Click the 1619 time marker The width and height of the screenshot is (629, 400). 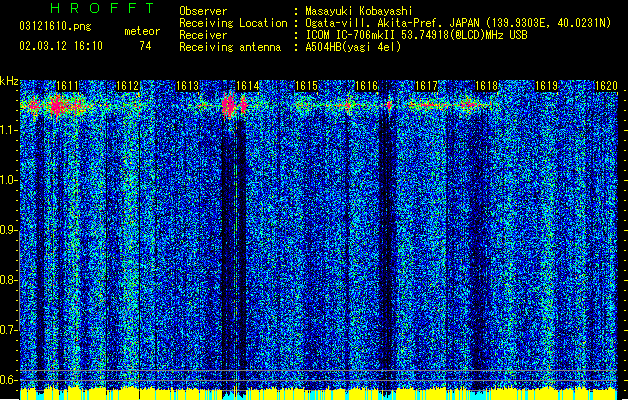(x=546, y=86)
